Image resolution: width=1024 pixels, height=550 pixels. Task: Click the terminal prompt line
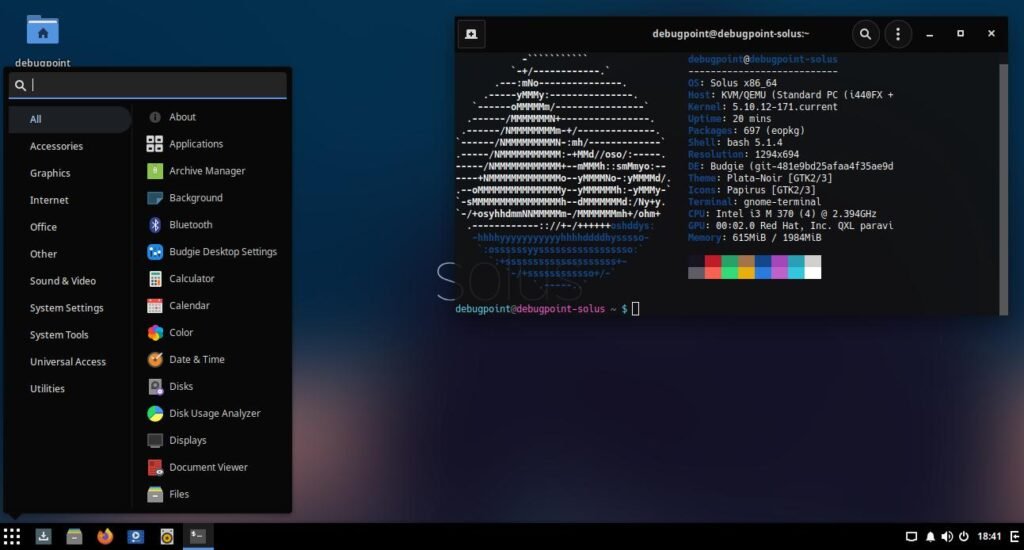pos(547,309)
